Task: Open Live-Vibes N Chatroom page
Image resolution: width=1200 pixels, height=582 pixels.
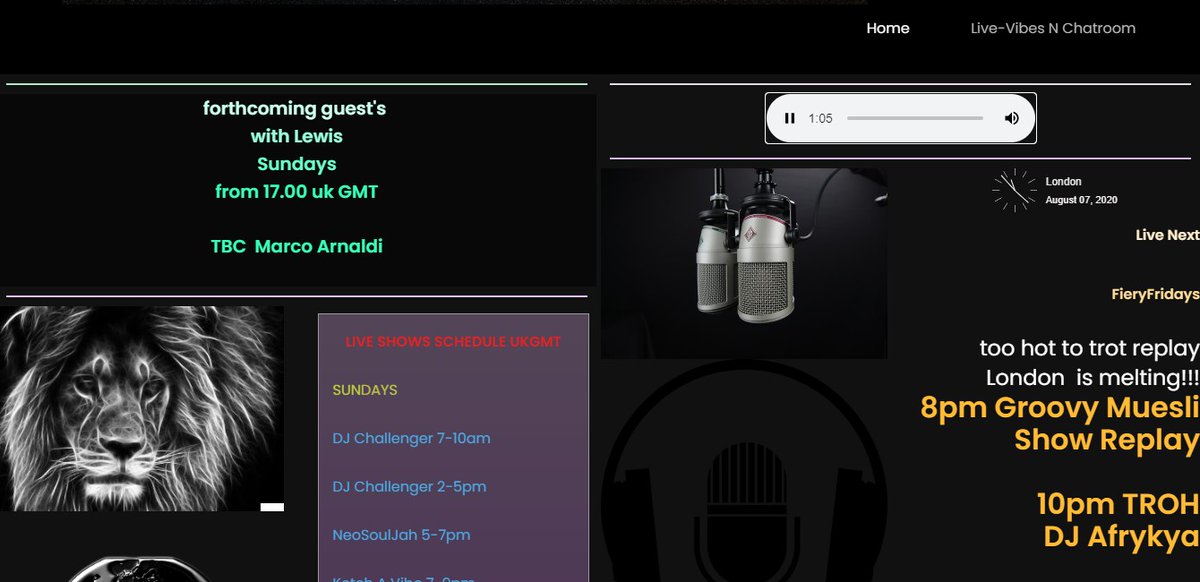Action: (x=1053, y=28)
